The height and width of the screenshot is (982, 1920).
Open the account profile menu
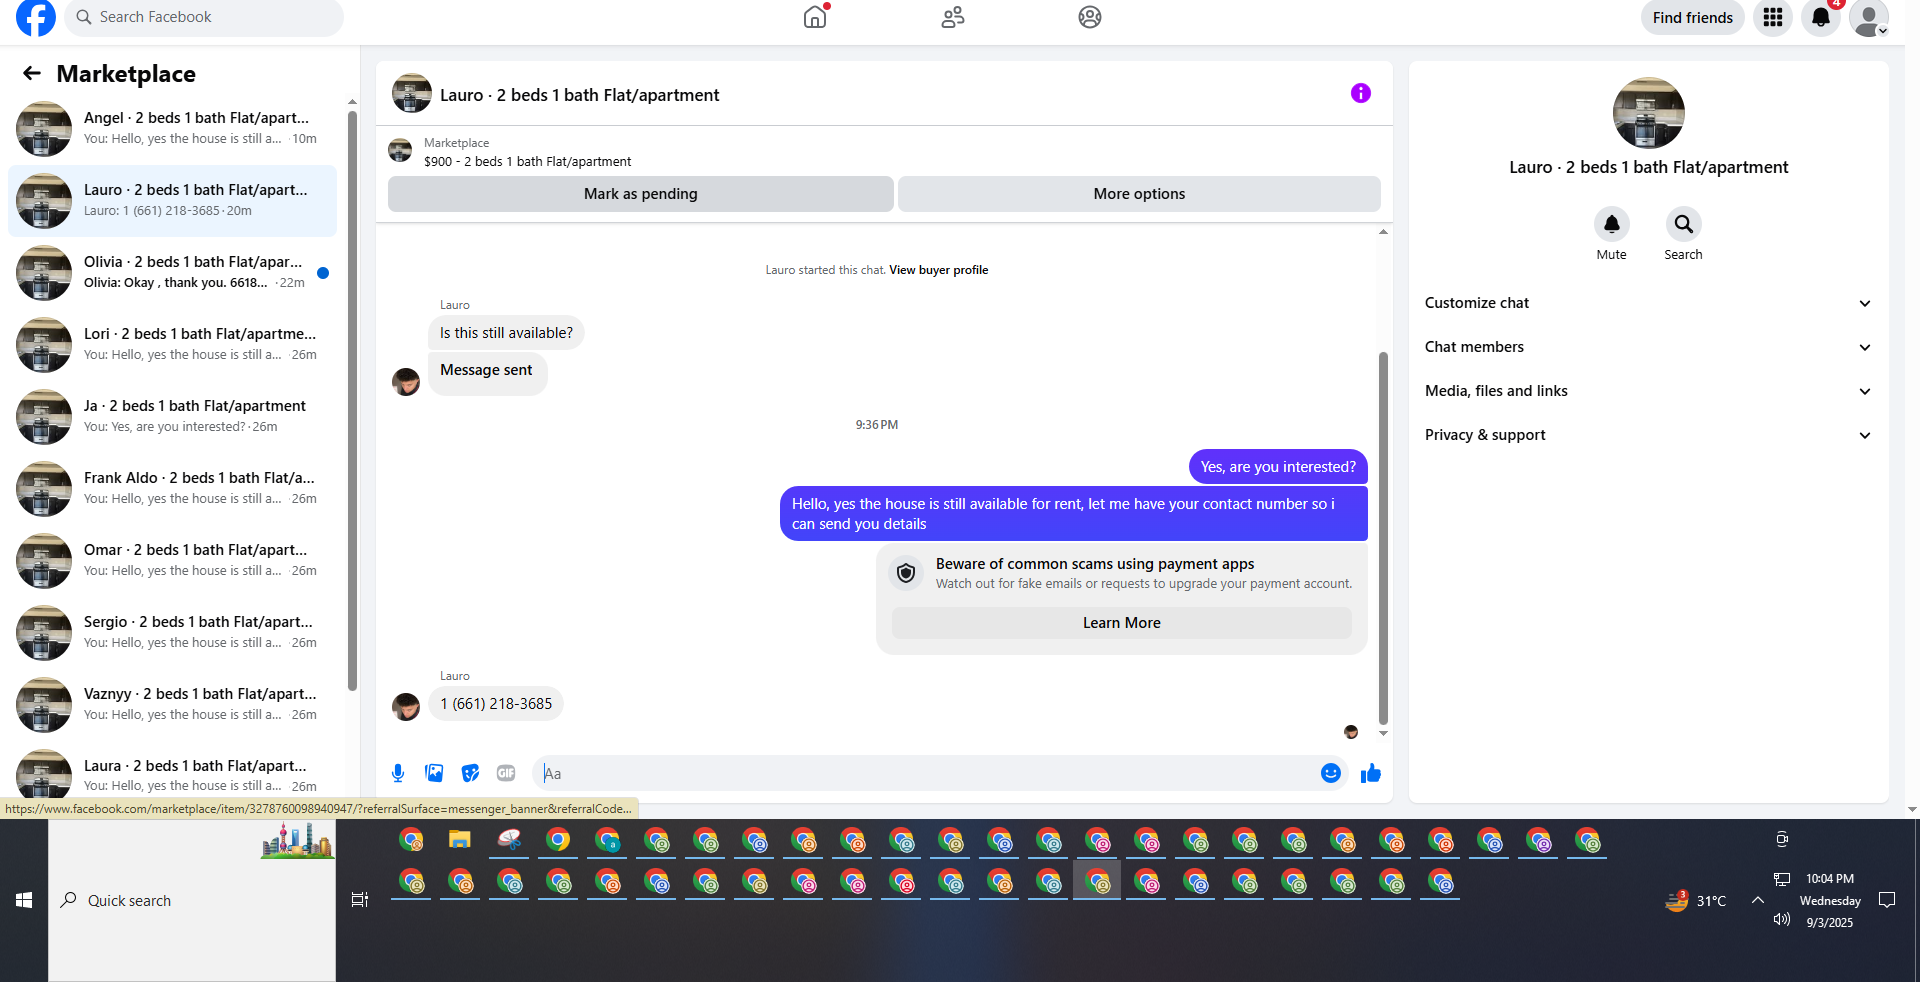pyautogui.click(x=1869, y=17)
